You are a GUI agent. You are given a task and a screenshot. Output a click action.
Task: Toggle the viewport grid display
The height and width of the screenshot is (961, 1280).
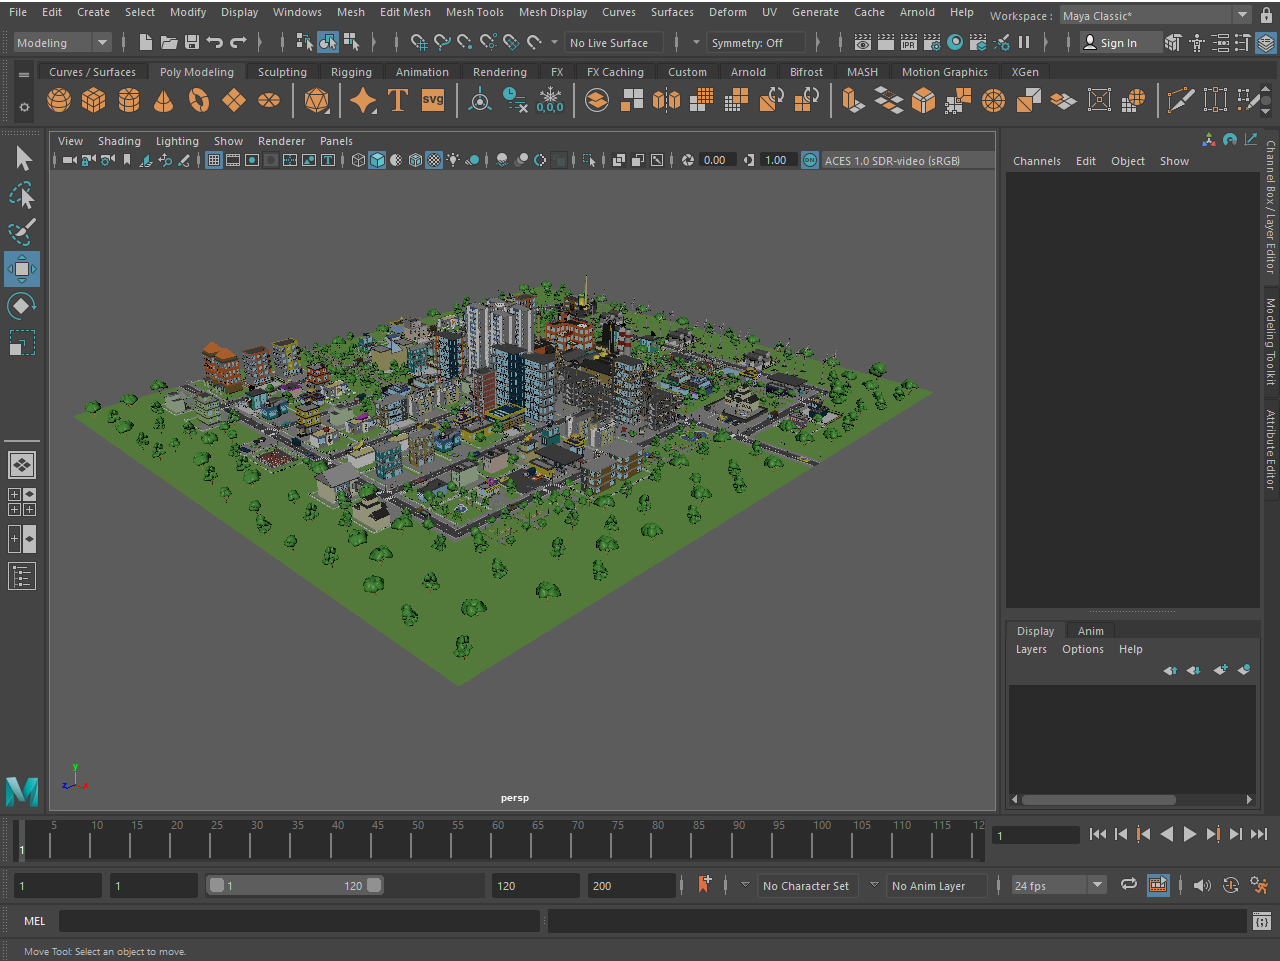point(214,160)
